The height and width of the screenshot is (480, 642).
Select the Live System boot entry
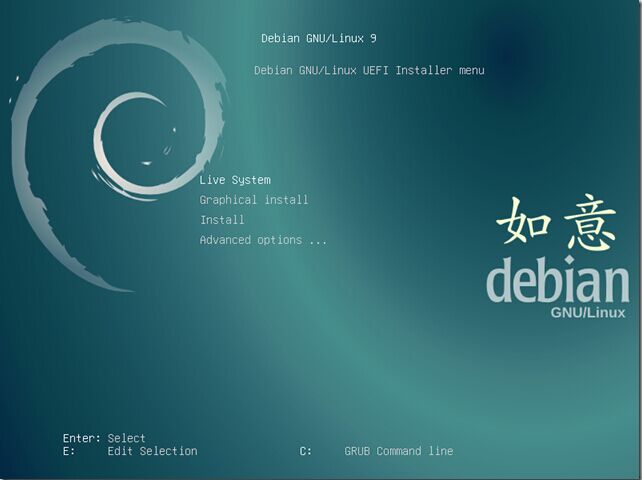tap(235, 180)
